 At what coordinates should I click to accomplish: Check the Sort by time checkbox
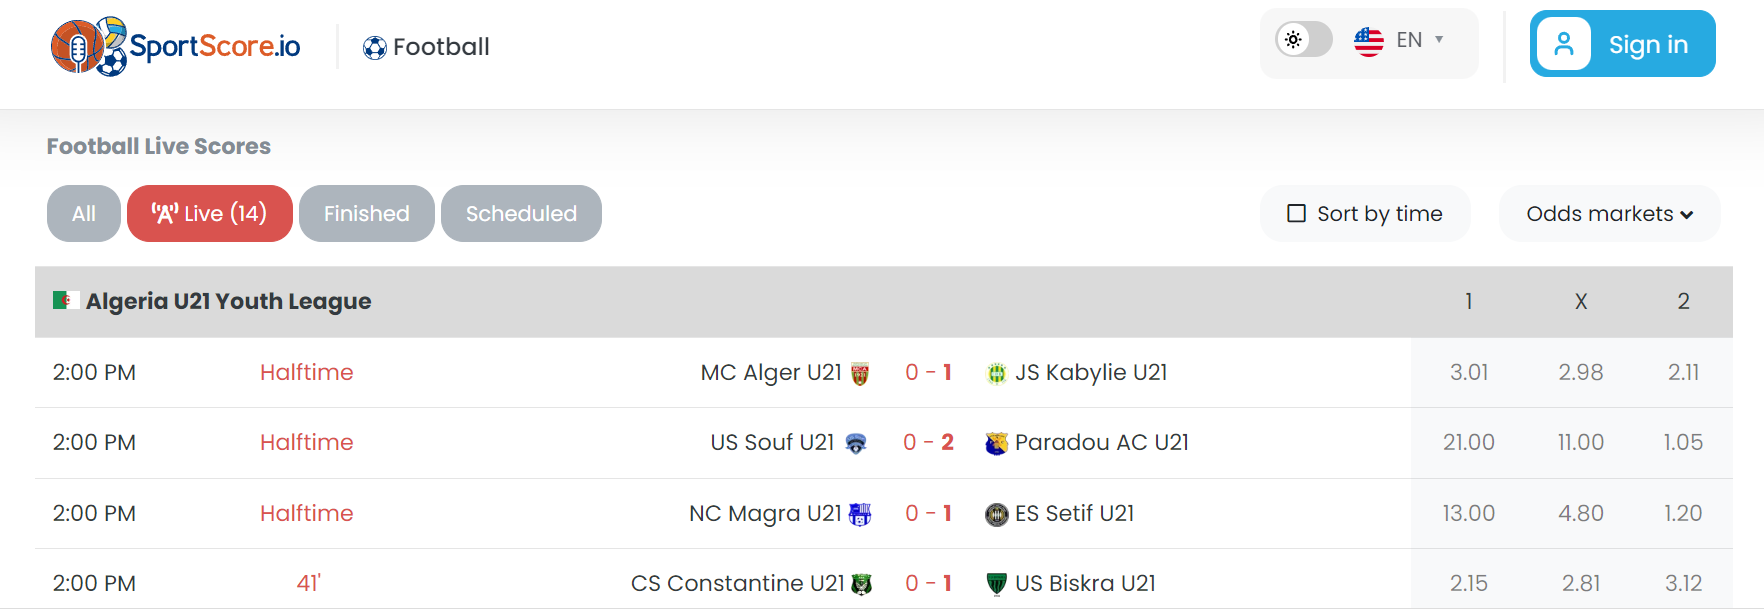(x=1296, y=213)
